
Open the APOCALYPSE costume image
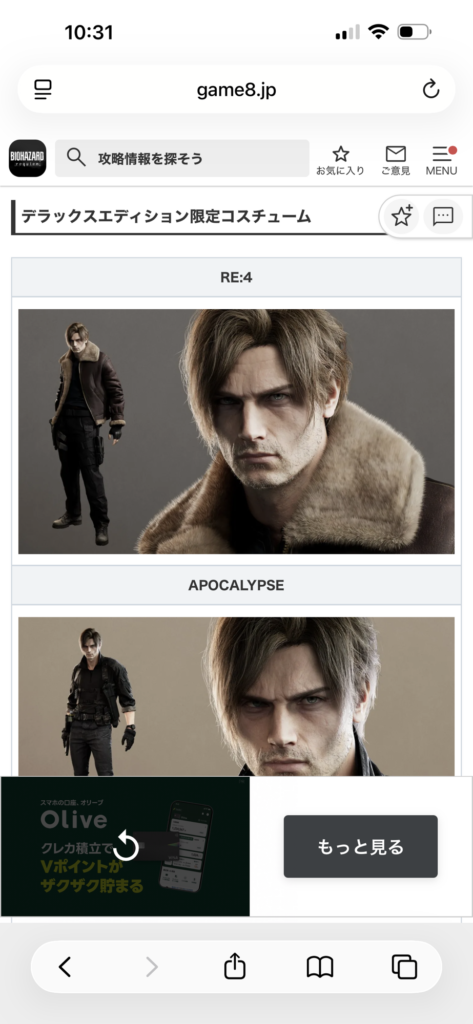pos(236,697)
